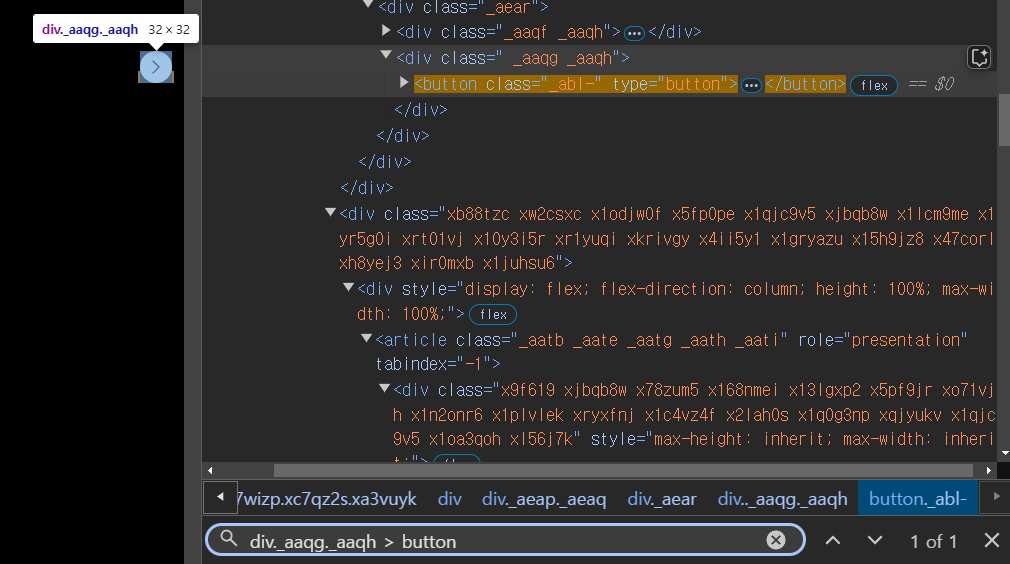Collapse the article _aatb node
The height and width of the screenshot is (564, 1010).
(x=367, y=338)
